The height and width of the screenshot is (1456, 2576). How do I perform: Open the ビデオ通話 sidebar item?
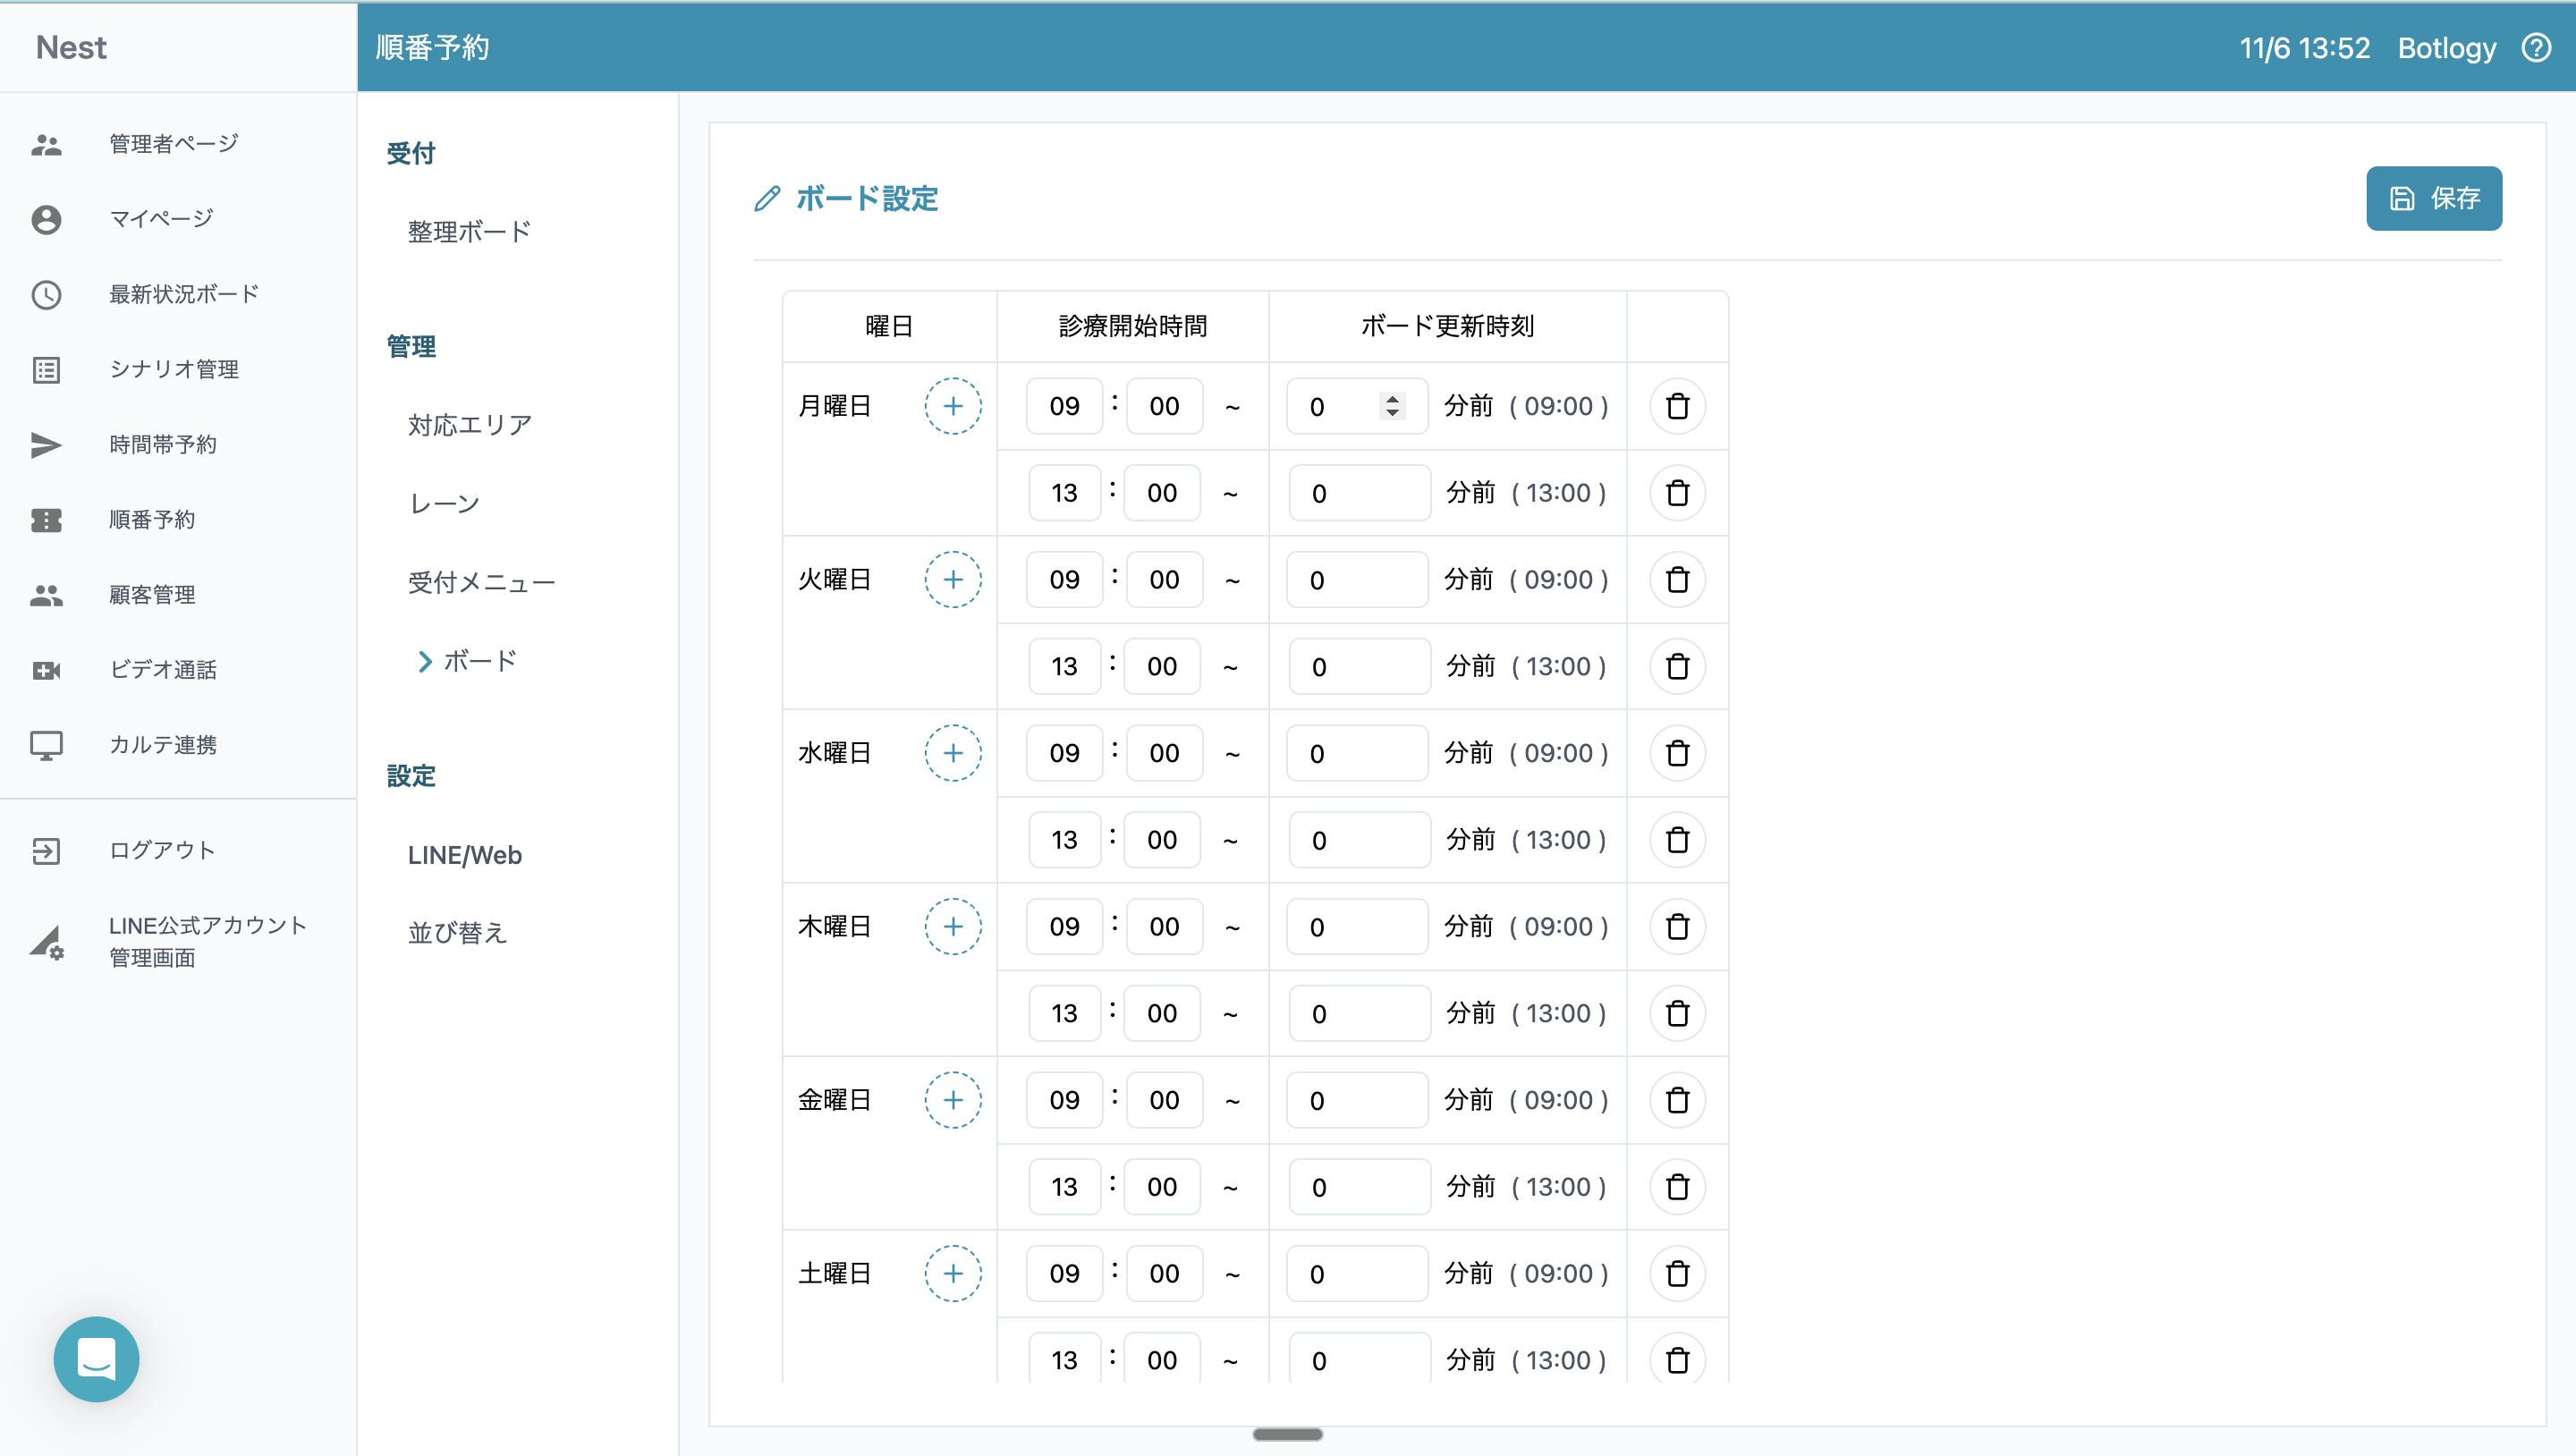[162, 670]
